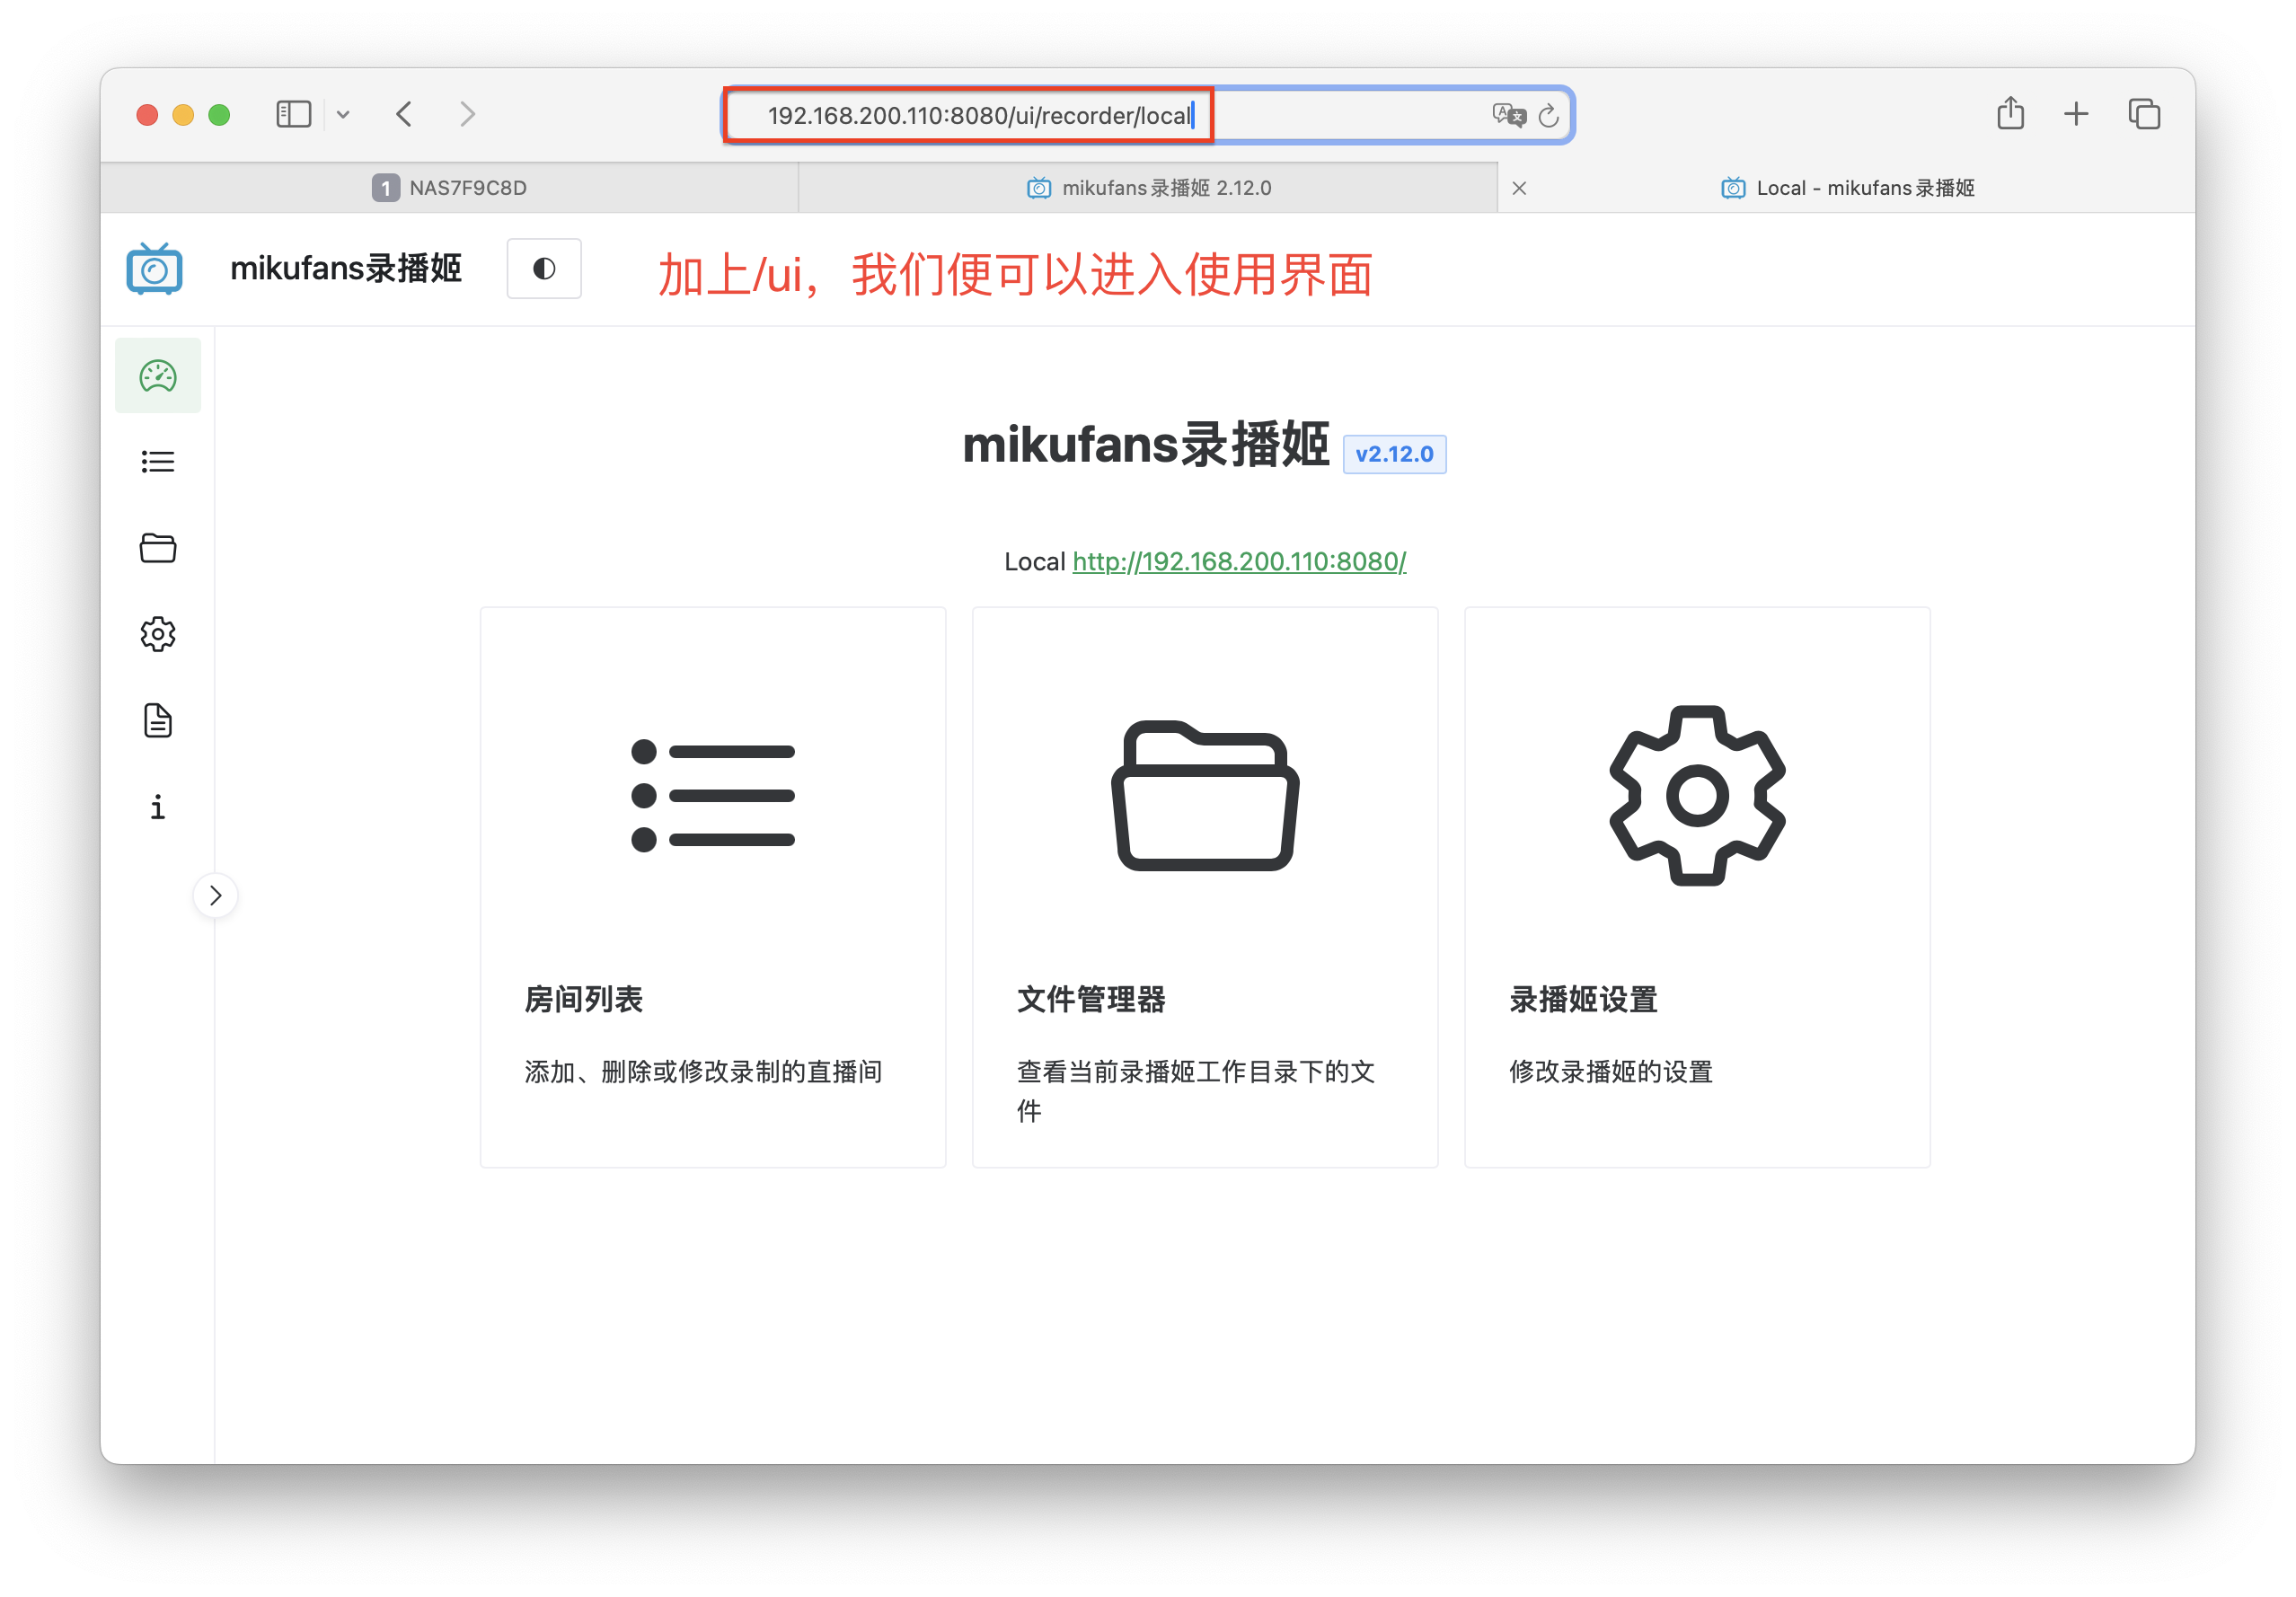The height and width of the screenshot is (1597, 2296).
Task: Open the 录播姬设置 card
Action: pyautogui.click(x=1697, y=887)
